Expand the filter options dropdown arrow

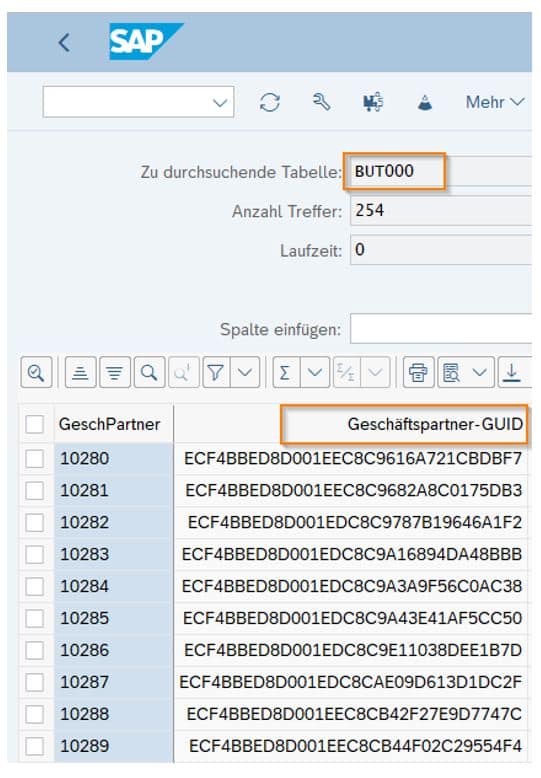(245, 373)
